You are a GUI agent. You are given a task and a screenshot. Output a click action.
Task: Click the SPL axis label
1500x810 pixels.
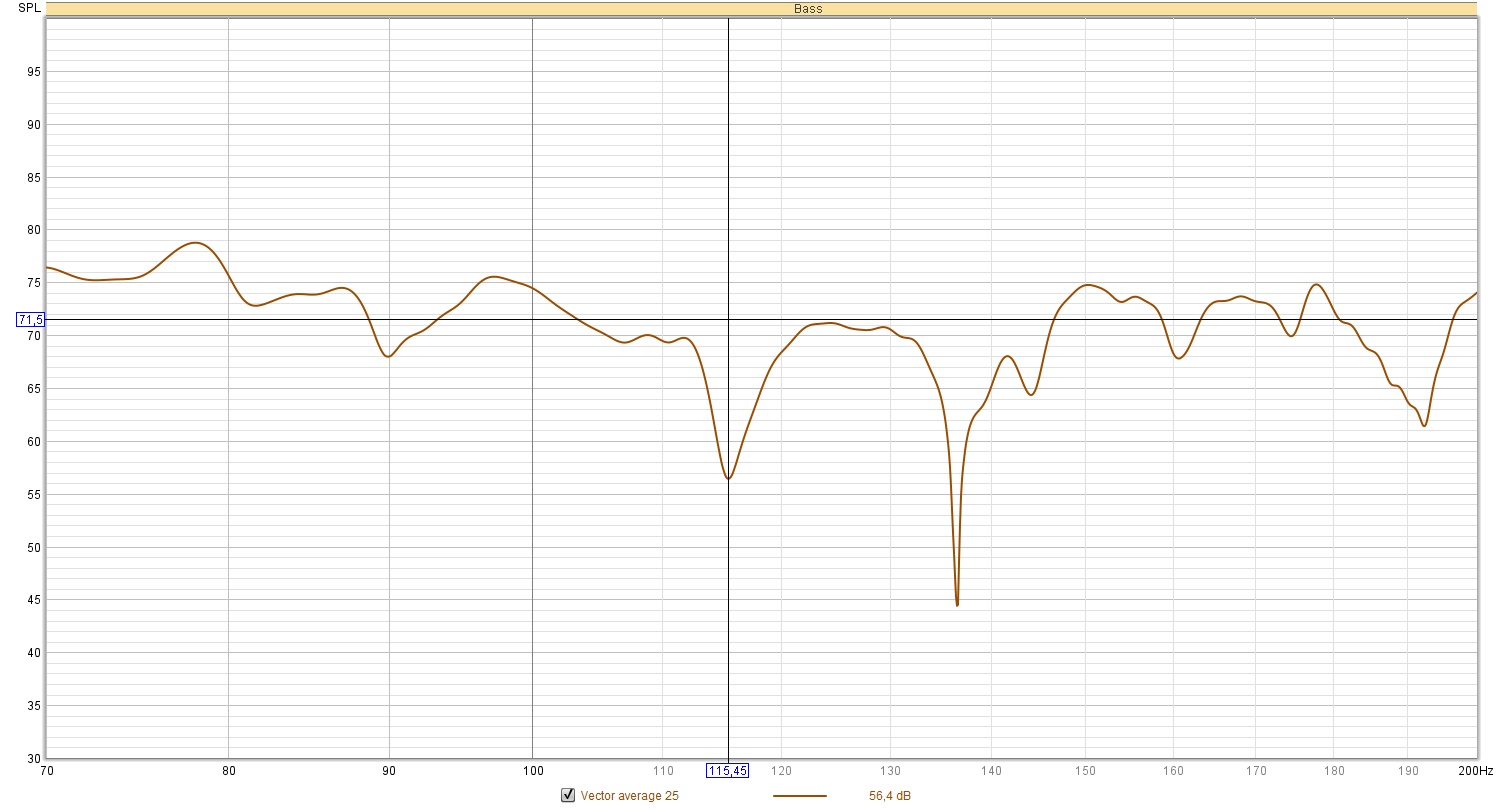pos(30,8)
